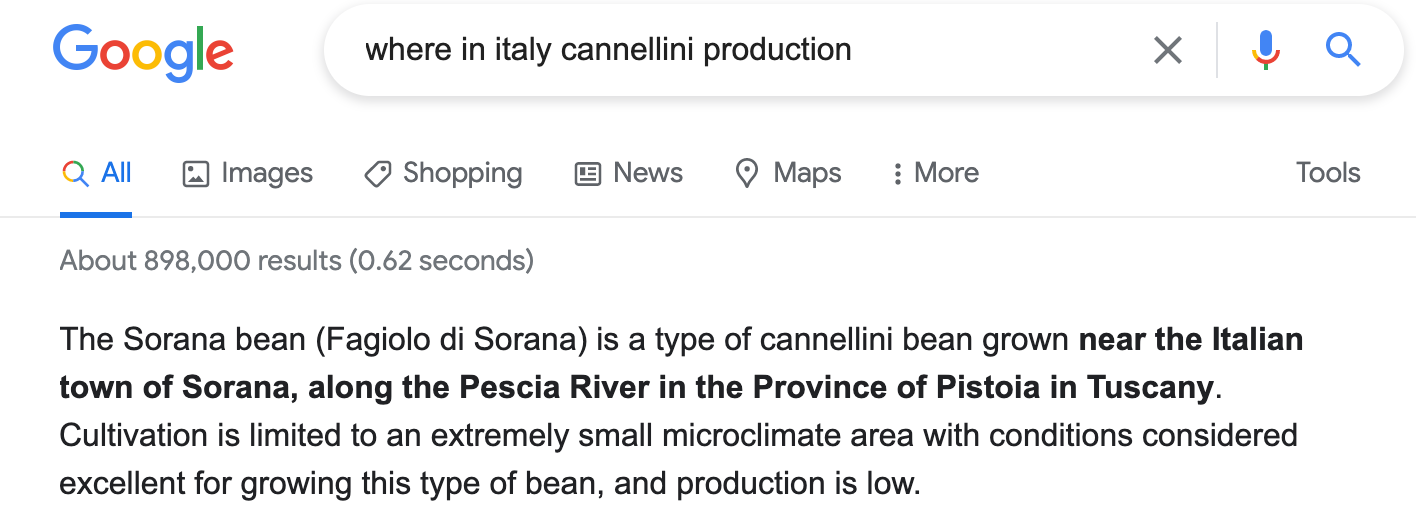Viewport: 1416px width, 530px height.
Task: Click the three-dot icon beside More
Action: (x=898, y=174)
